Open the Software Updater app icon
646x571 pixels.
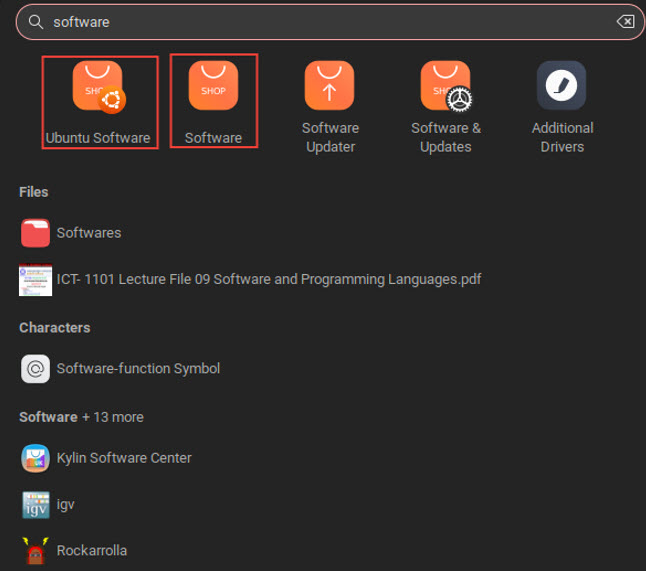pyautogui.click(x=329, y=85)
